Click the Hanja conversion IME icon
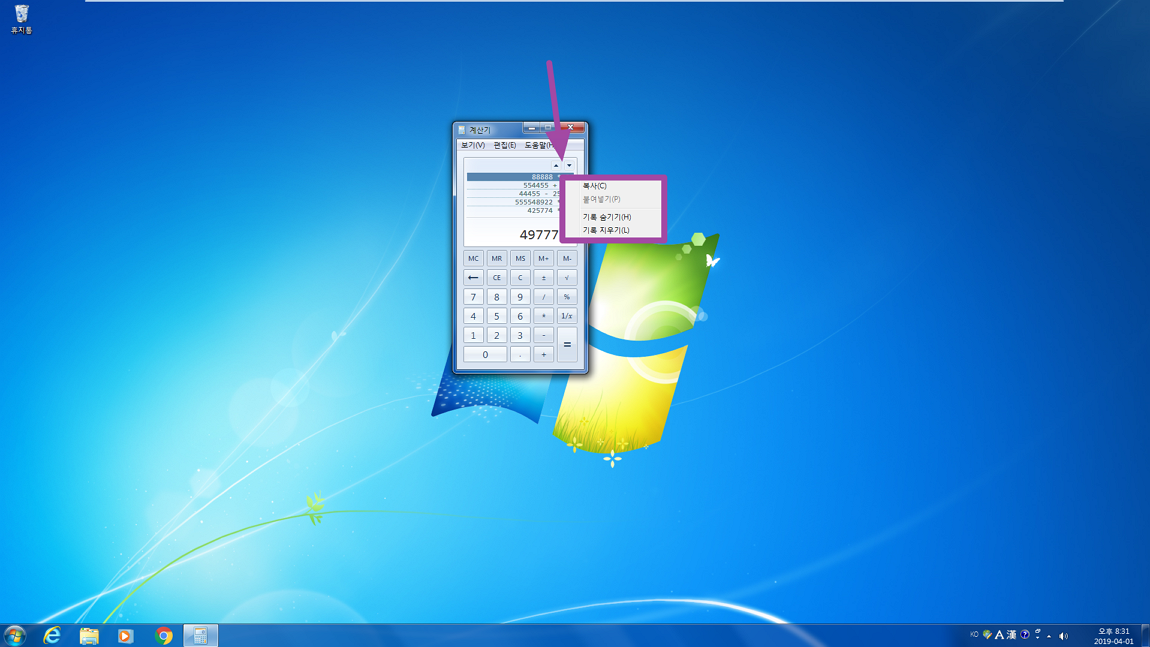The height and width of the screenshot is (647, 1150). (x=1011, y=635)
